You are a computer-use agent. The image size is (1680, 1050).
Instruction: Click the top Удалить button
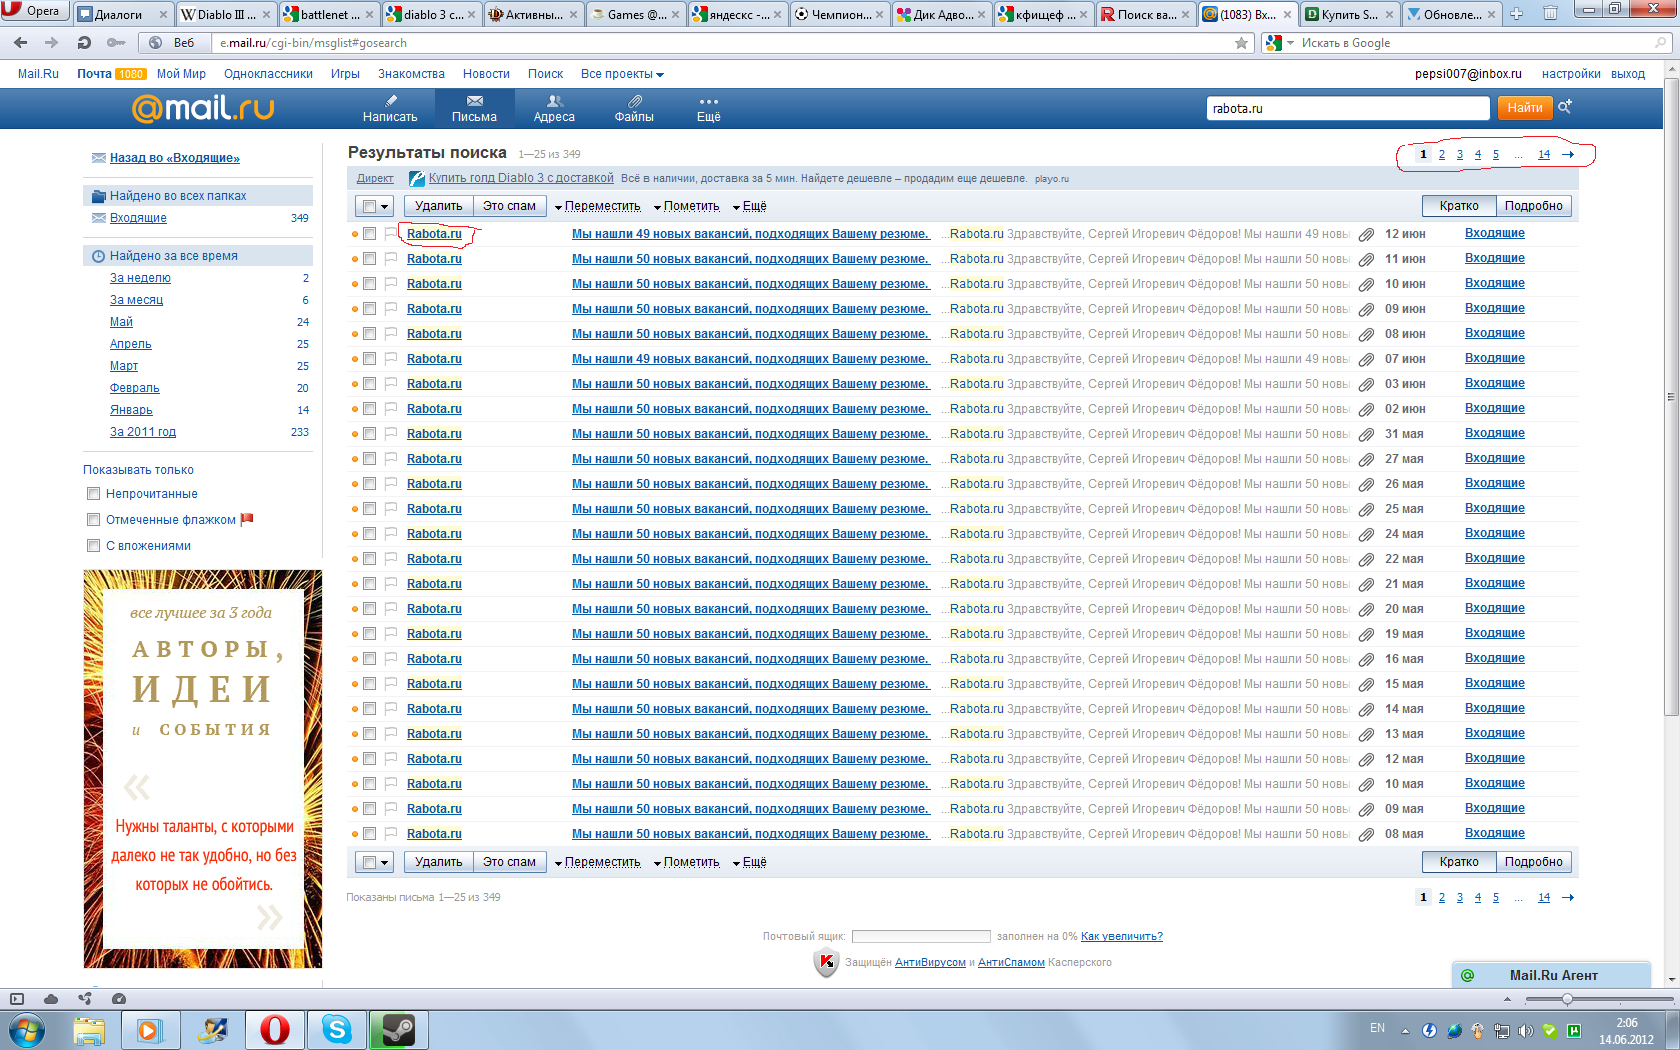coord(438,206)
